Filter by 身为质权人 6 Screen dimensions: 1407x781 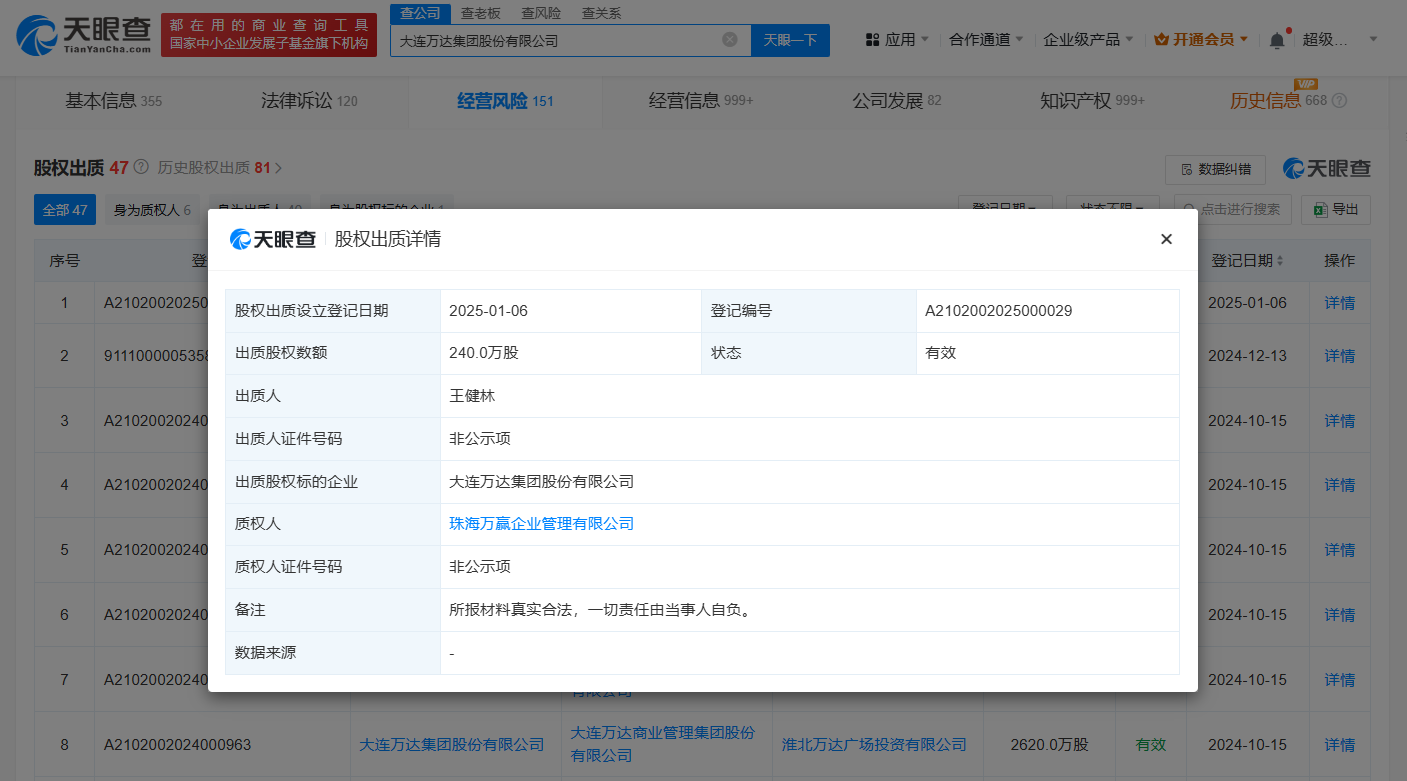(152, 210)
